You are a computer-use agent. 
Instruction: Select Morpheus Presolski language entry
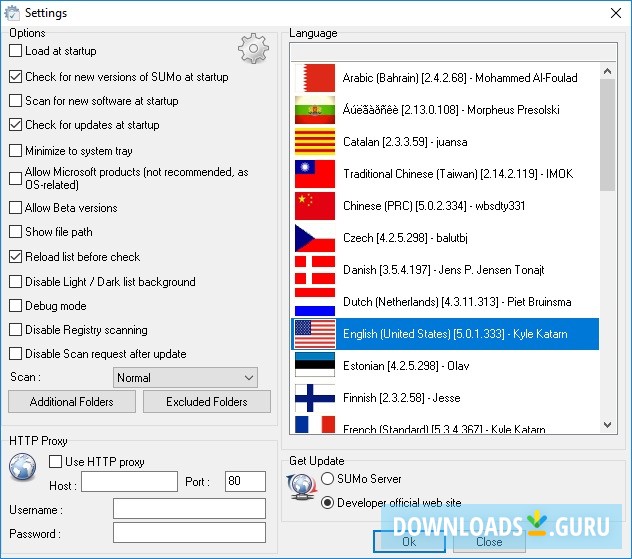(x=451, y=110)
